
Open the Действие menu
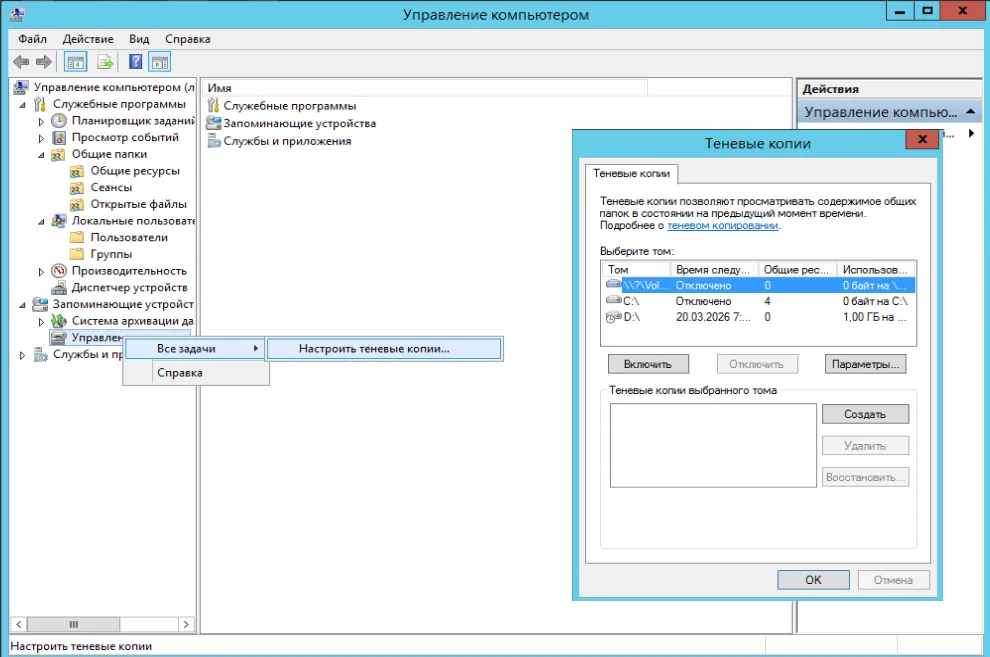point(88,39)
